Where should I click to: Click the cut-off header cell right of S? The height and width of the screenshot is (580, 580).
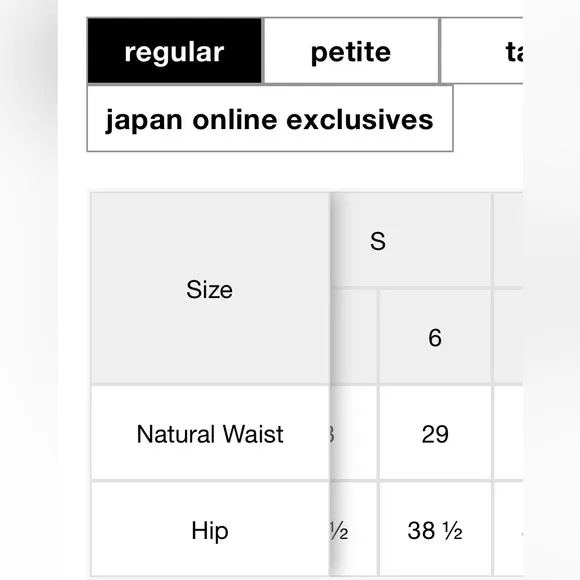[508, 240]
